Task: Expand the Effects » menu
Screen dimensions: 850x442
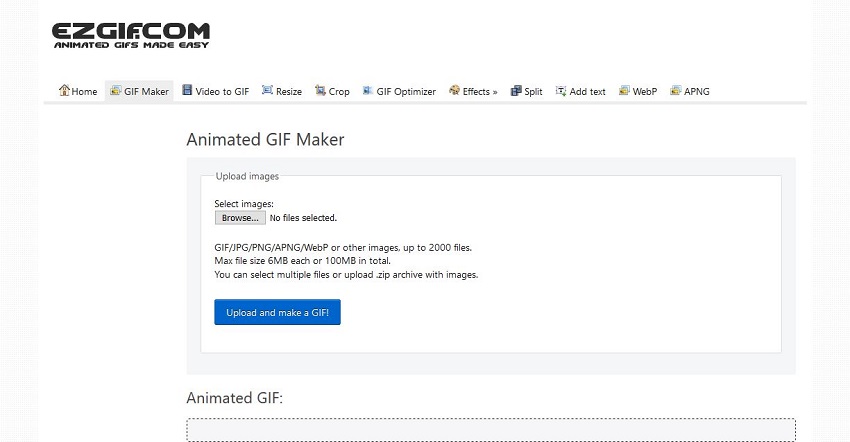Action: [x=480, y=92]
